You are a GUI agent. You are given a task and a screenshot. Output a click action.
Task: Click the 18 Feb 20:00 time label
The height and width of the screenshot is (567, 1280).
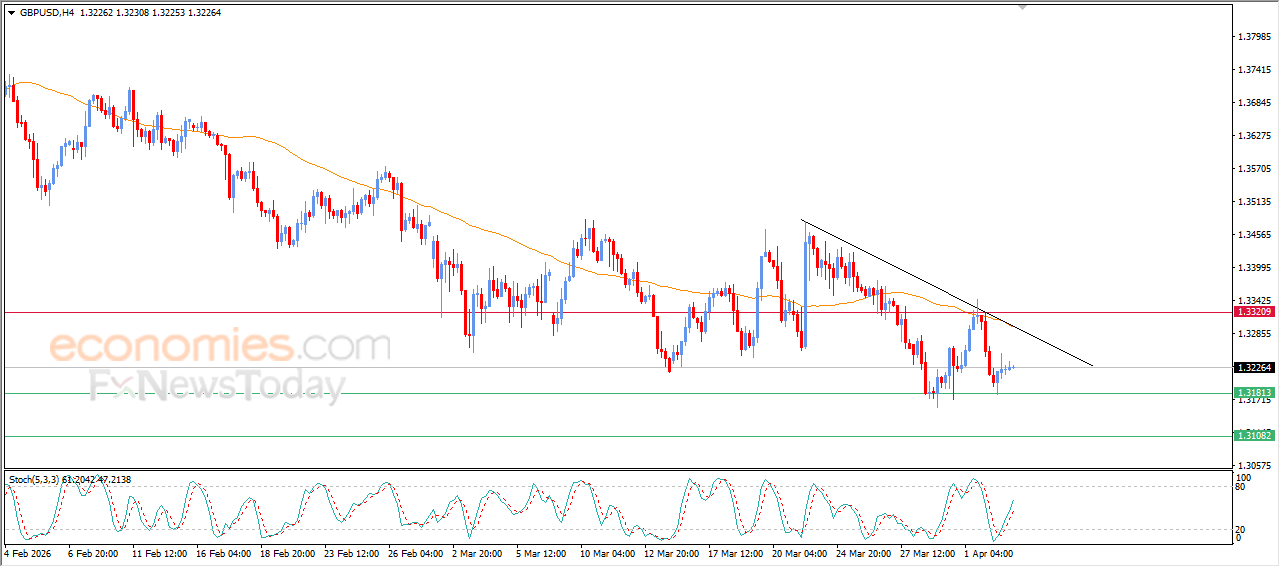click(x=290, y=552)
